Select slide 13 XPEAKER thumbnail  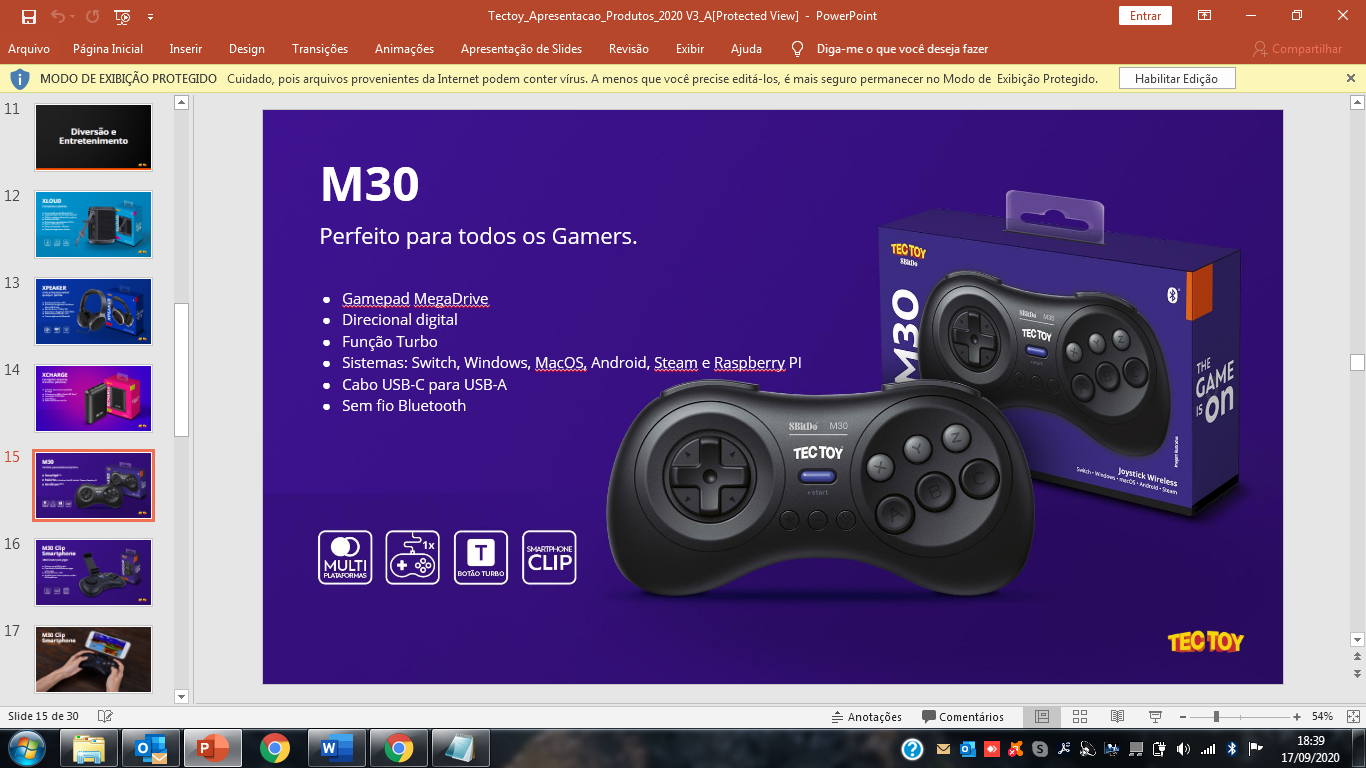pyautogui.click(x=94, y=311)
